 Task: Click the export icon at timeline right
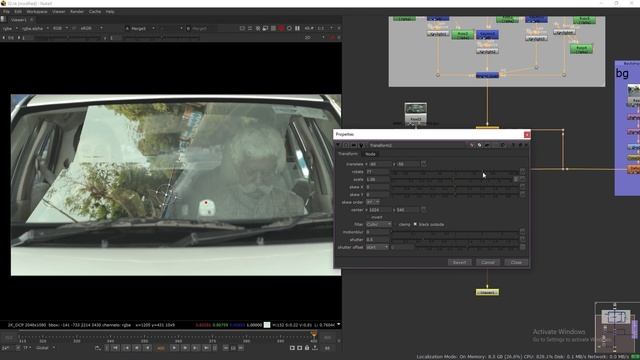(x=315, y=348)
